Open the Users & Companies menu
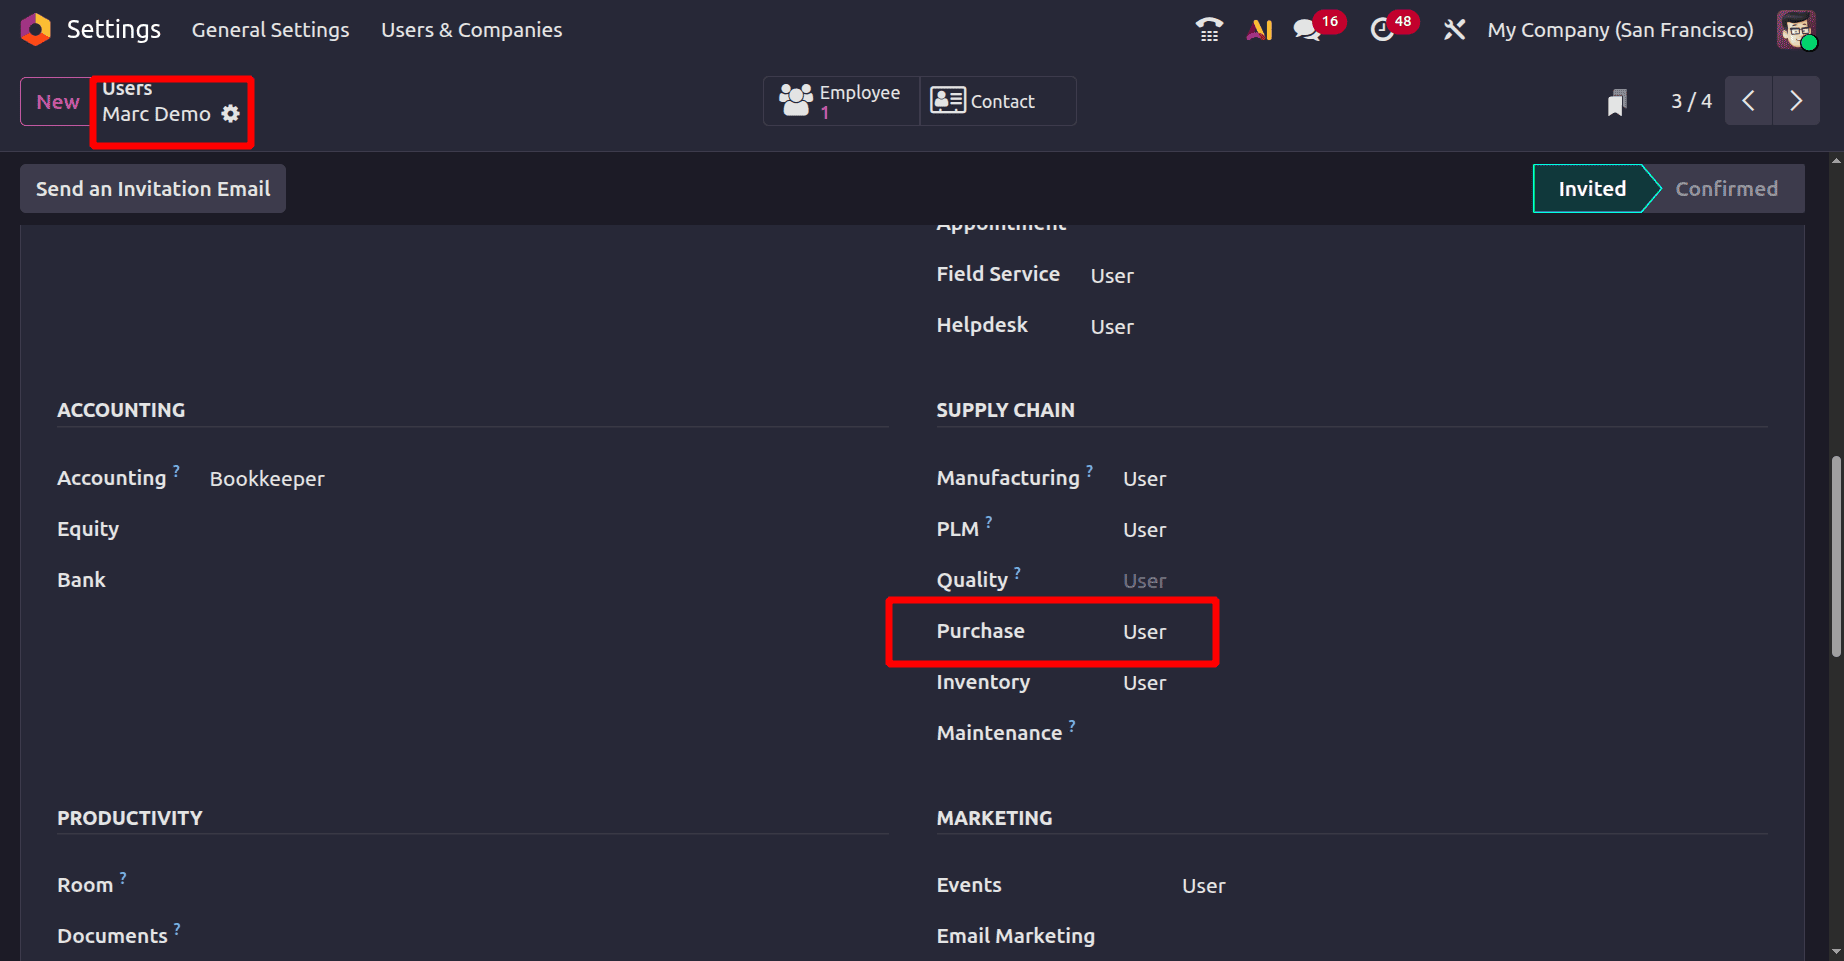 (471, 30)
